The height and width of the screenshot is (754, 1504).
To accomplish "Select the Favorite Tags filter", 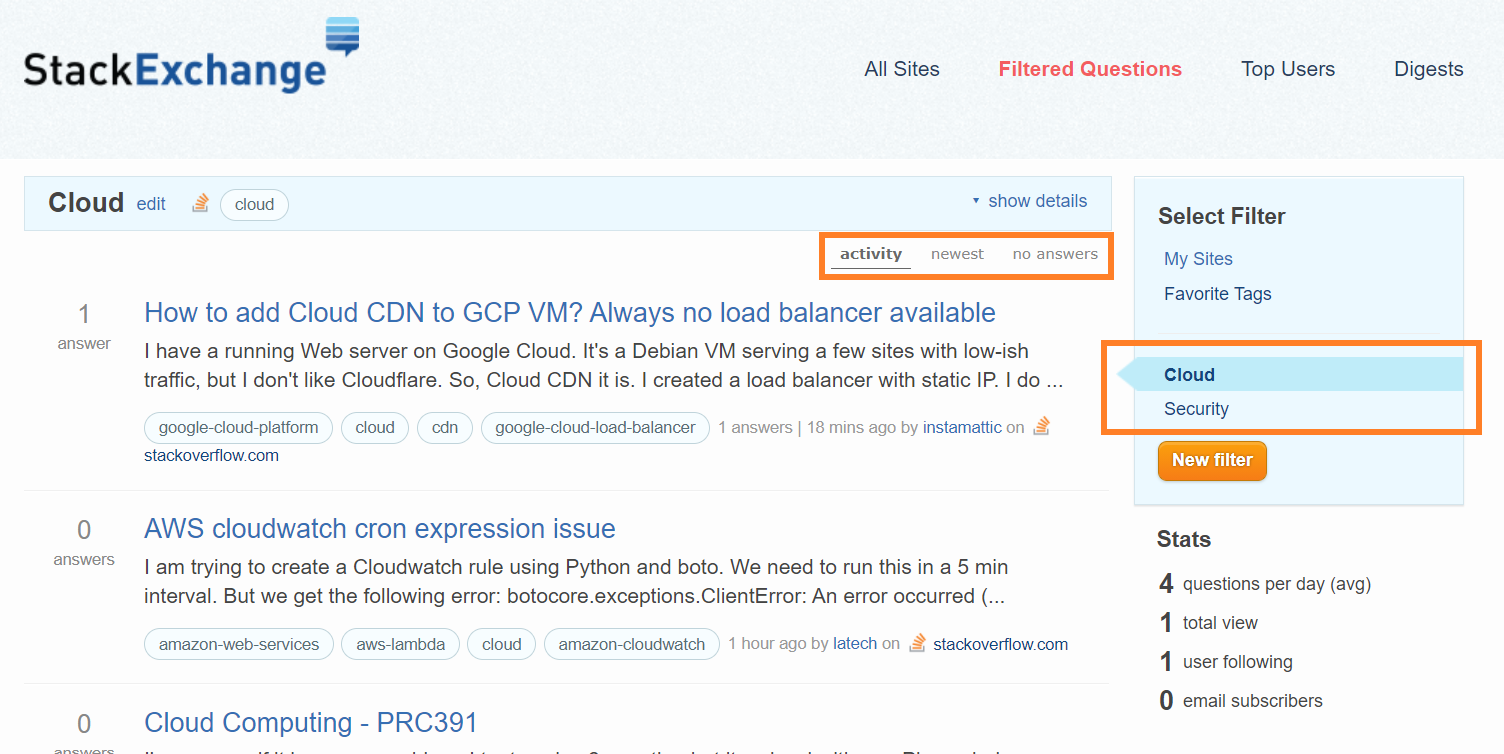I will (x=1218, y=294).
